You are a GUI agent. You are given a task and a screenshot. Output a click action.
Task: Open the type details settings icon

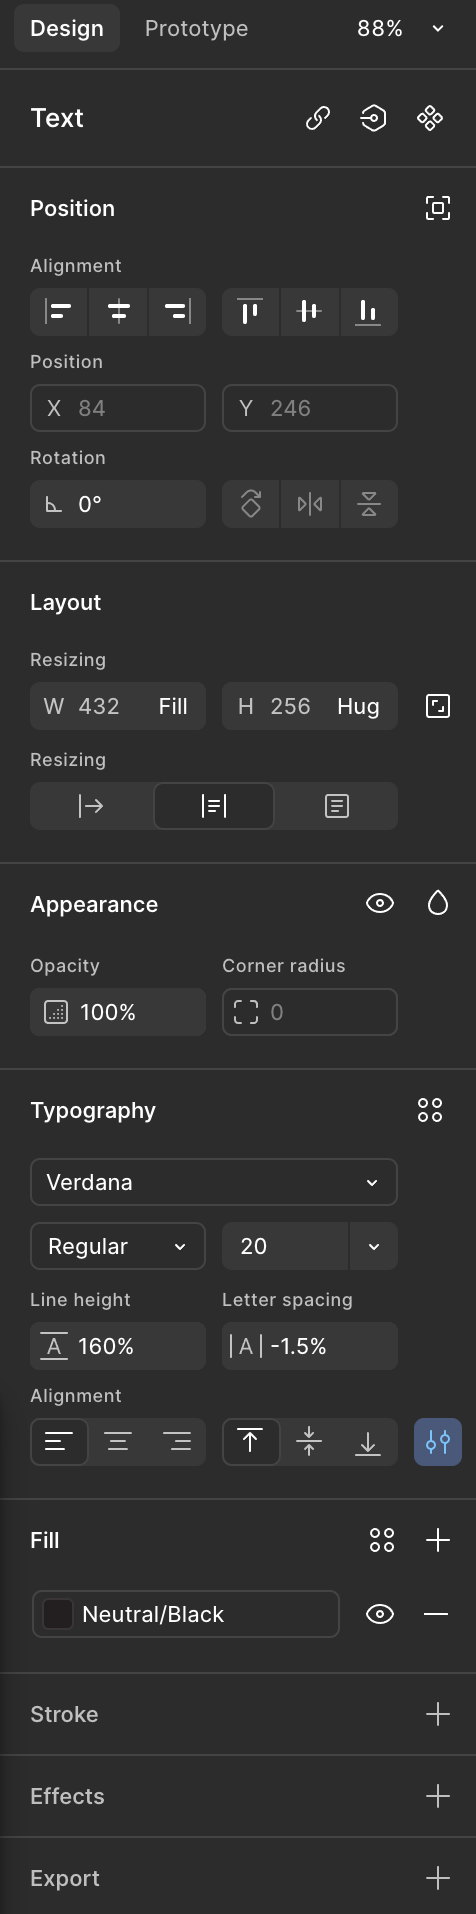[438, 1442]
